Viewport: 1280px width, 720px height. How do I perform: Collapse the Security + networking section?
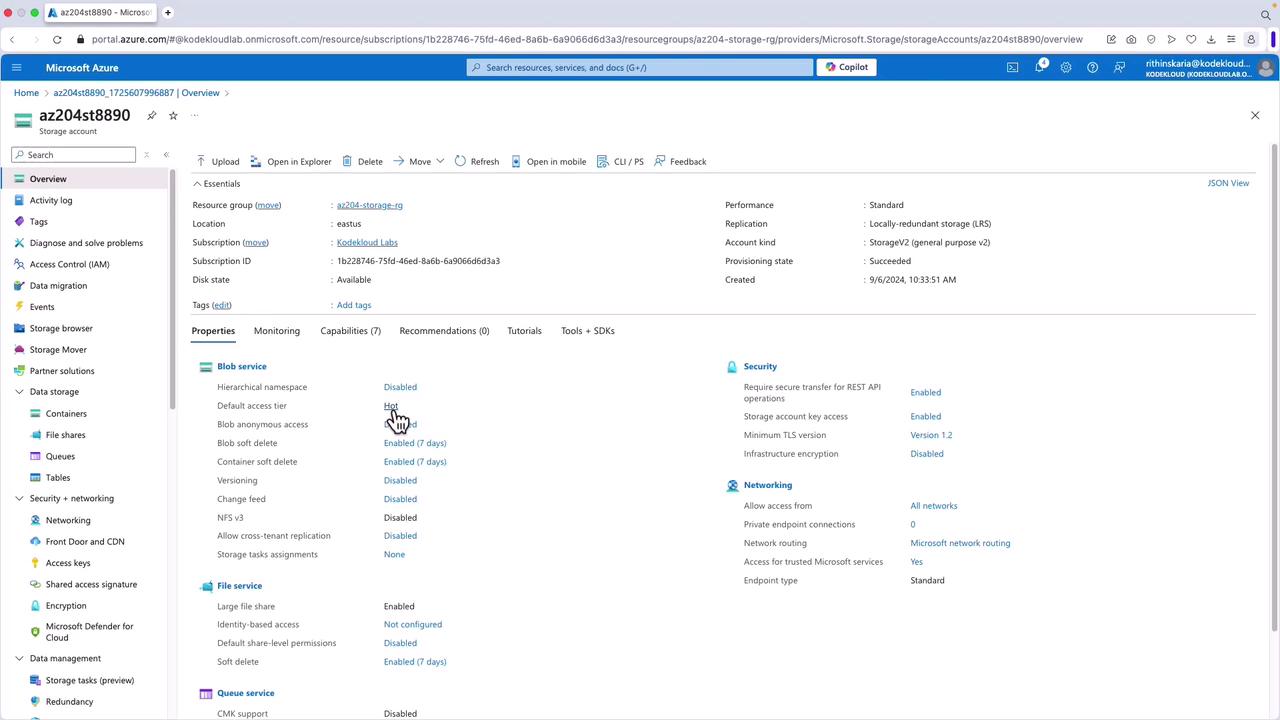(19, 498)
